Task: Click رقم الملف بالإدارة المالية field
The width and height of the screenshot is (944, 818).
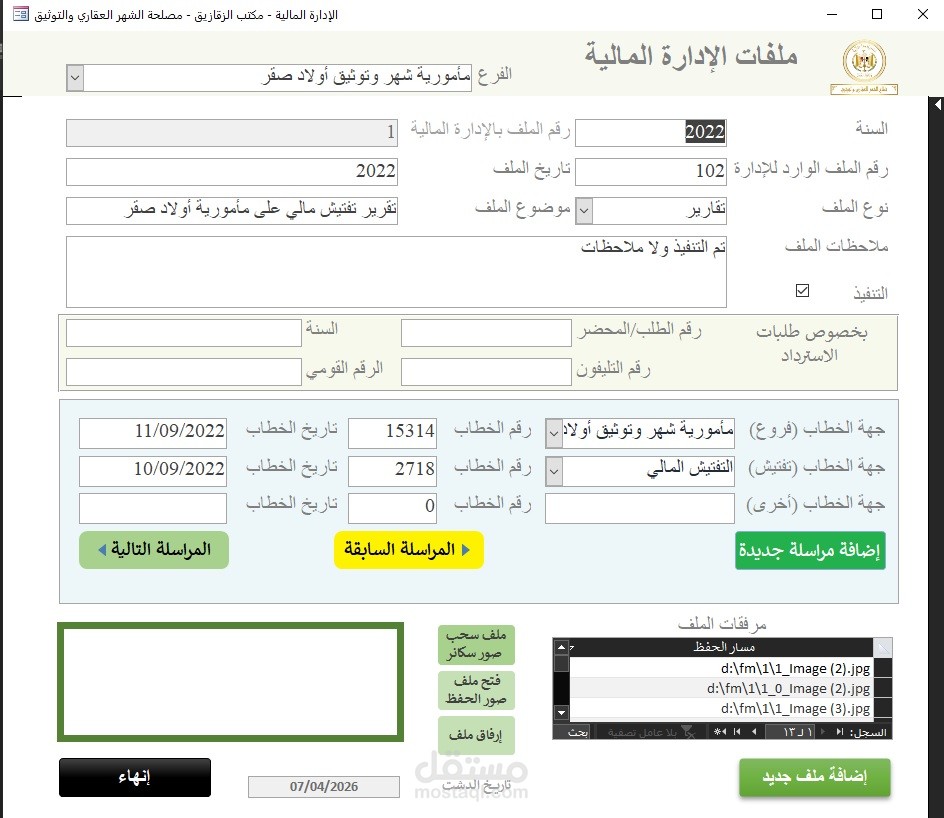Action: tap(232, 132)
